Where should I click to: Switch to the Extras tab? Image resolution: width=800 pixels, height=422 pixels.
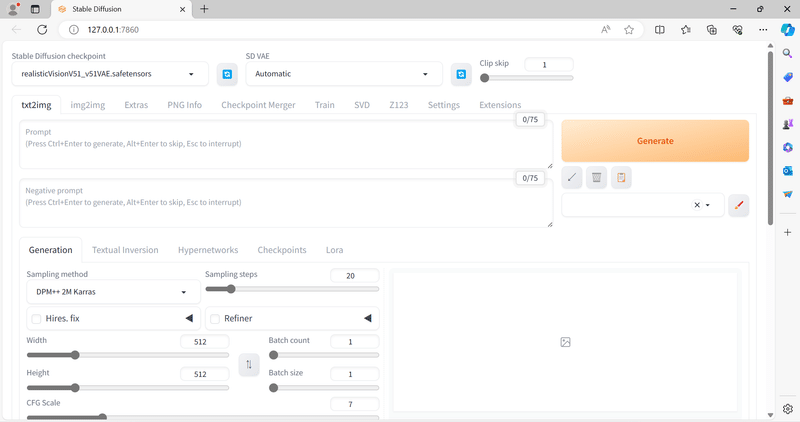(x=136, y=105)
